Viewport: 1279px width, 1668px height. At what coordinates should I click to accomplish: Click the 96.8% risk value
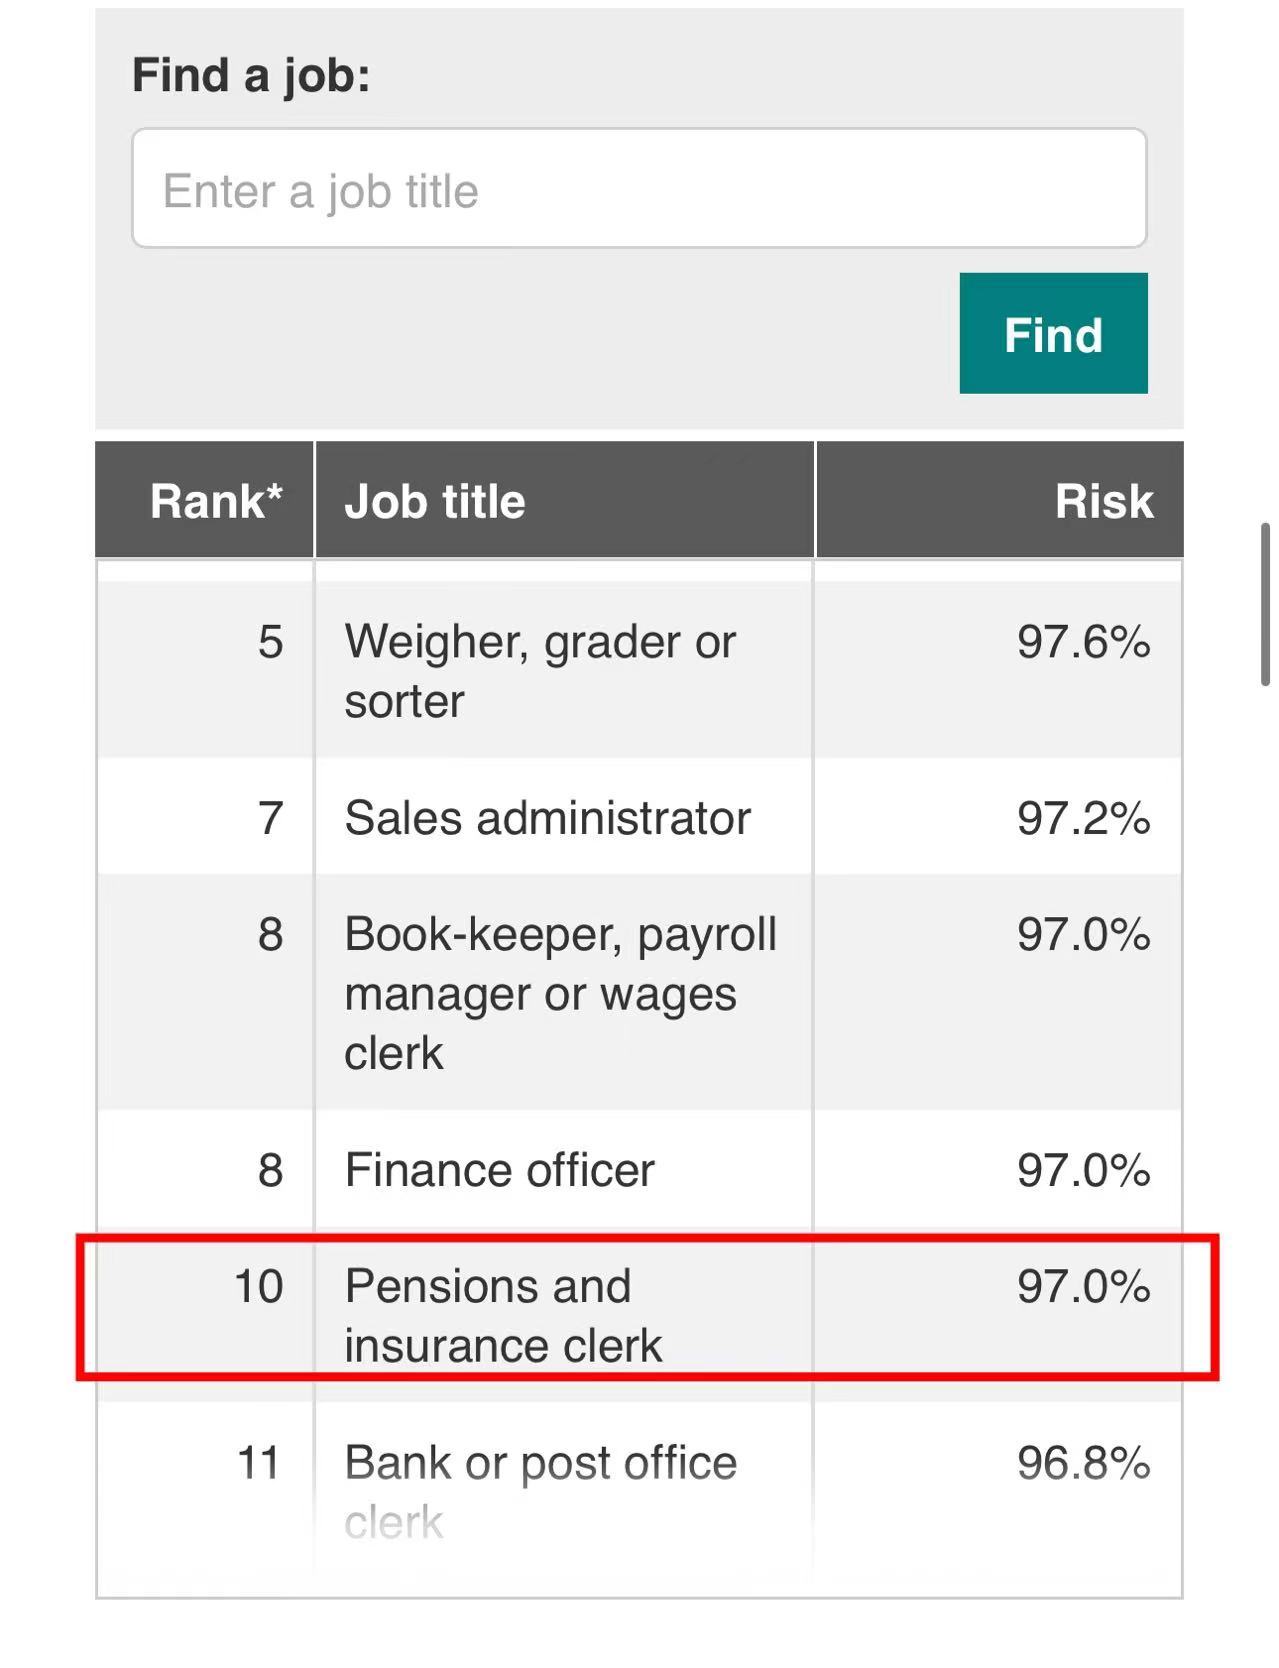click(1083, 1463)
